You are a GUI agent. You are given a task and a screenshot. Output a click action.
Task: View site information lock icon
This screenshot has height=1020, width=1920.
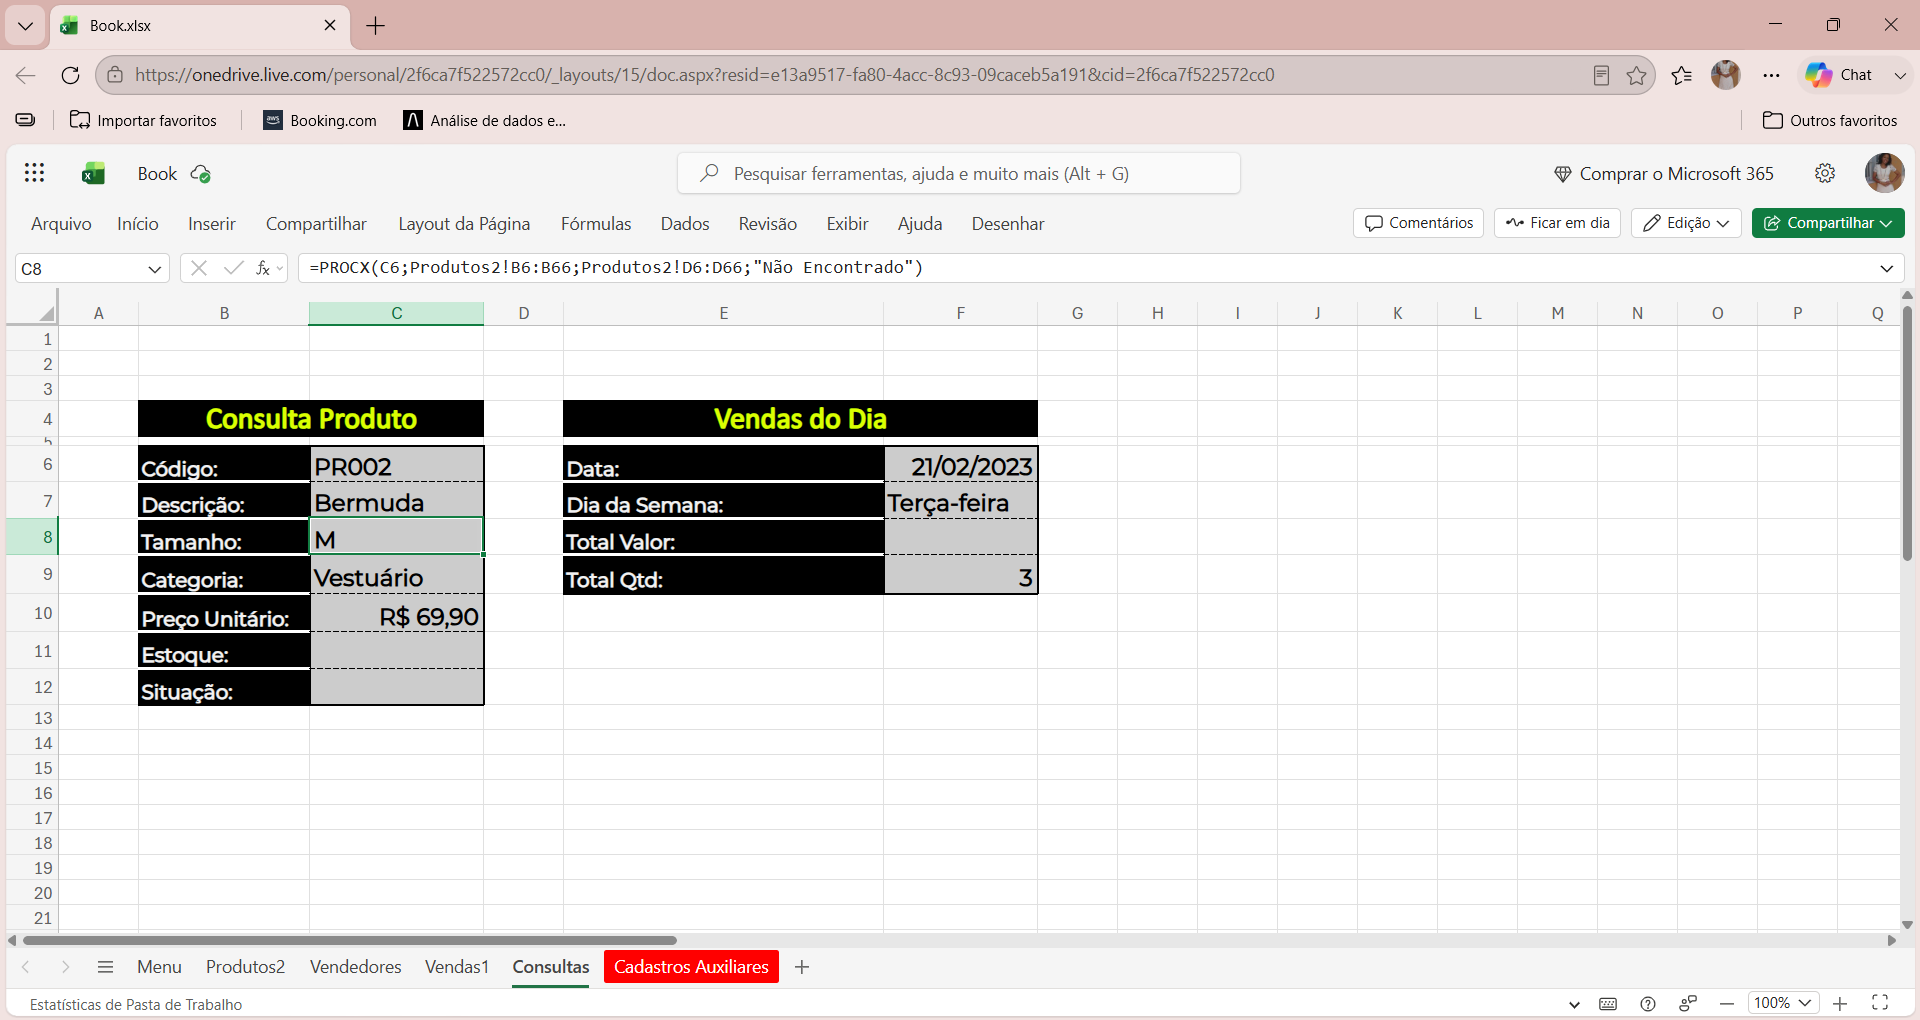coord(115,75)
